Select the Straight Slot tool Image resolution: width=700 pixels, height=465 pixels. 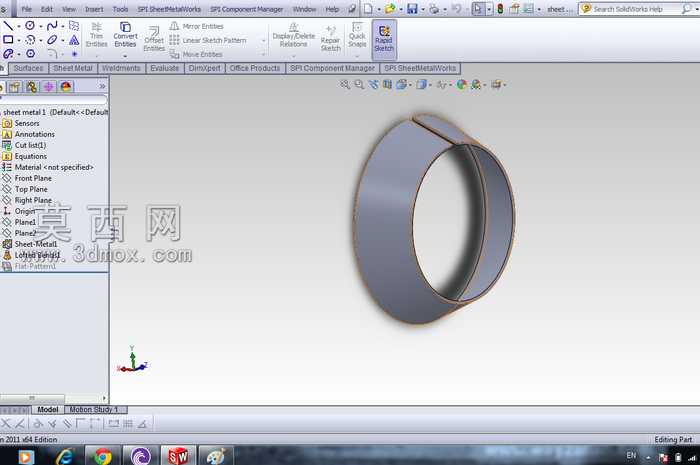8,54
